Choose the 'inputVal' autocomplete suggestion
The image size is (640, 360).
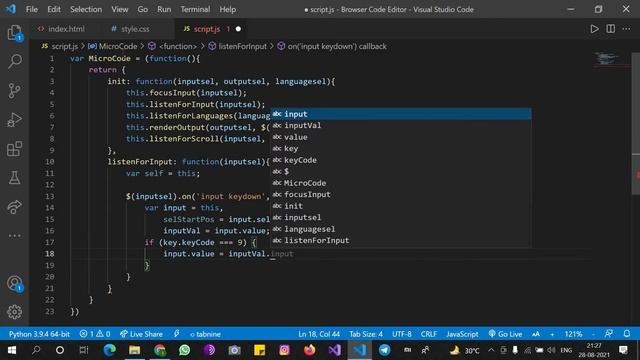[x=401, y=125]
